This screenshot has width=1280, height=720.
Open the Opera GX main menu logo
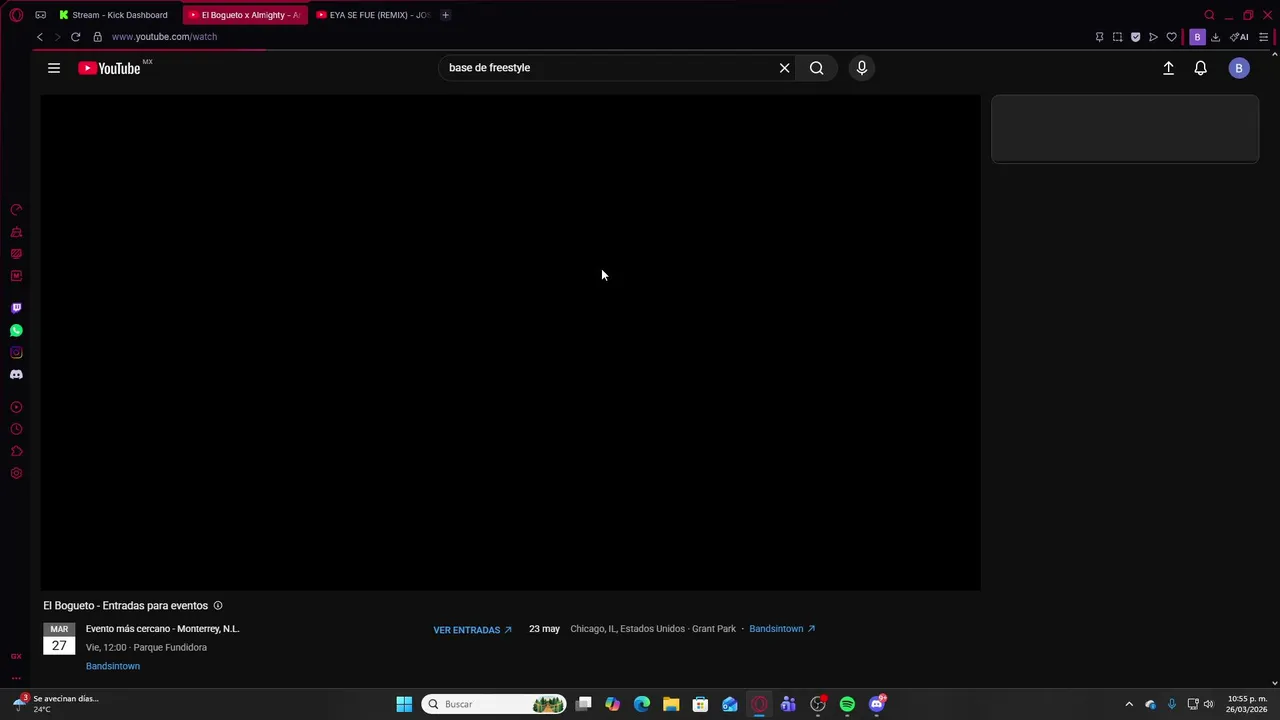tap(16, 15)
